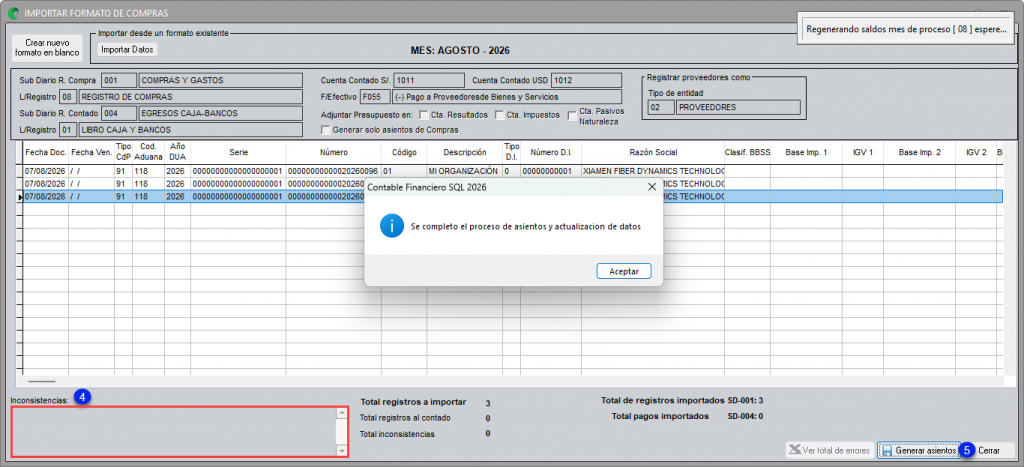Image resolution: width=1024 pixels, height=467 pixels.
Task: Click the Descripción column header
Action: pyautogui.click(x=465, y=152)
